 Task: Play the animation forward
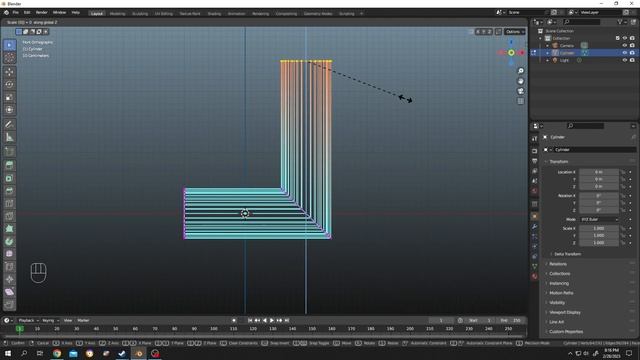272,320
